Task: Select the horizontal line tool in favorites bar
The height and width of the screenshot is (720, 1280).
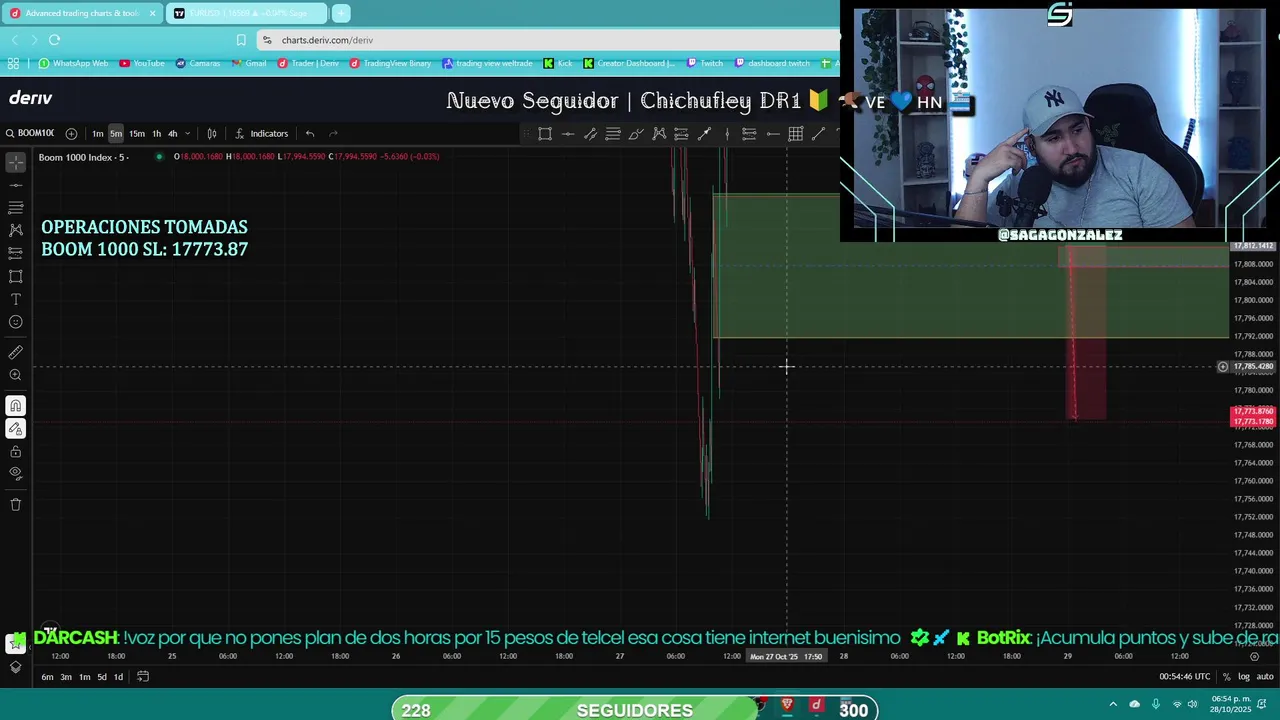Action: click(568, 134)
